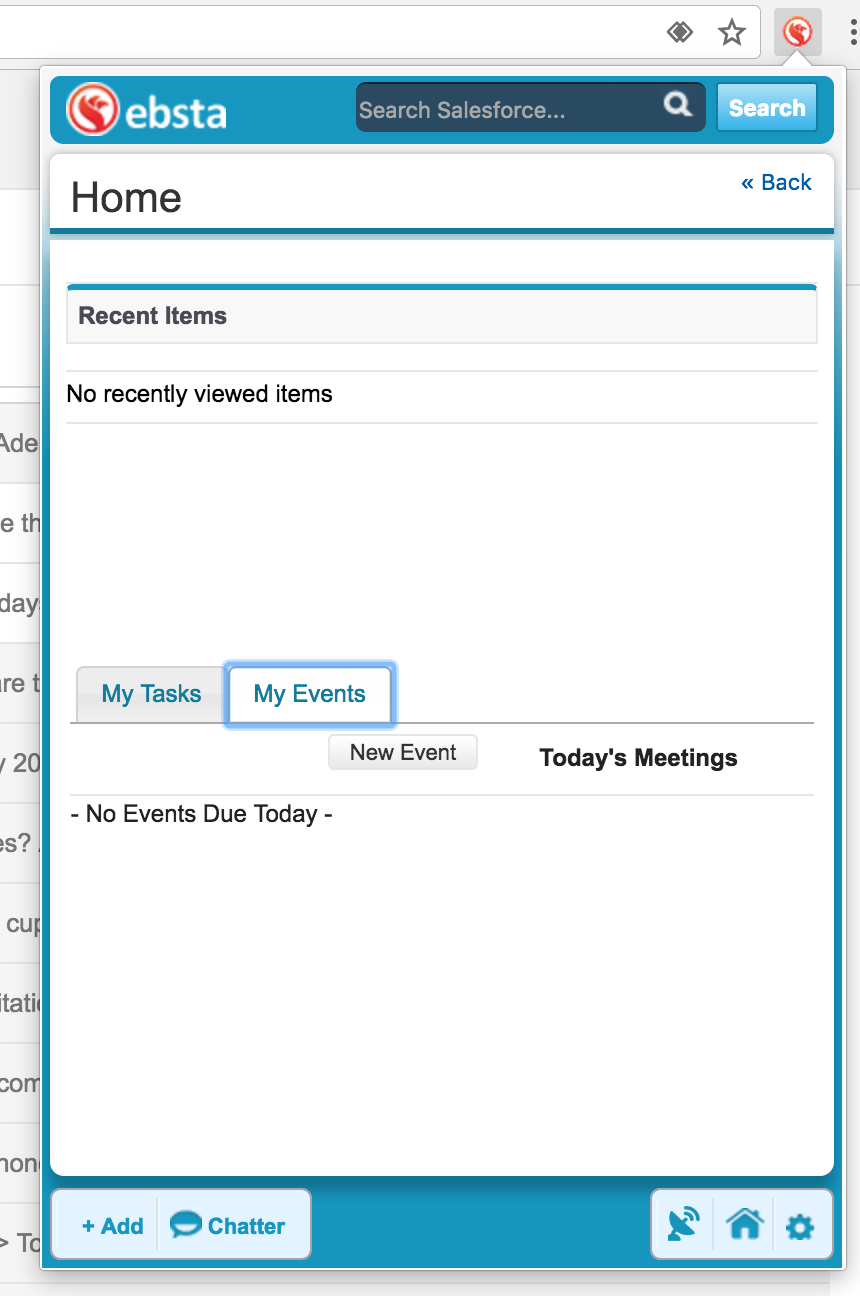860x1296 pixels.
Task: Click the + Add button
Action: [x=112, y=1225]
